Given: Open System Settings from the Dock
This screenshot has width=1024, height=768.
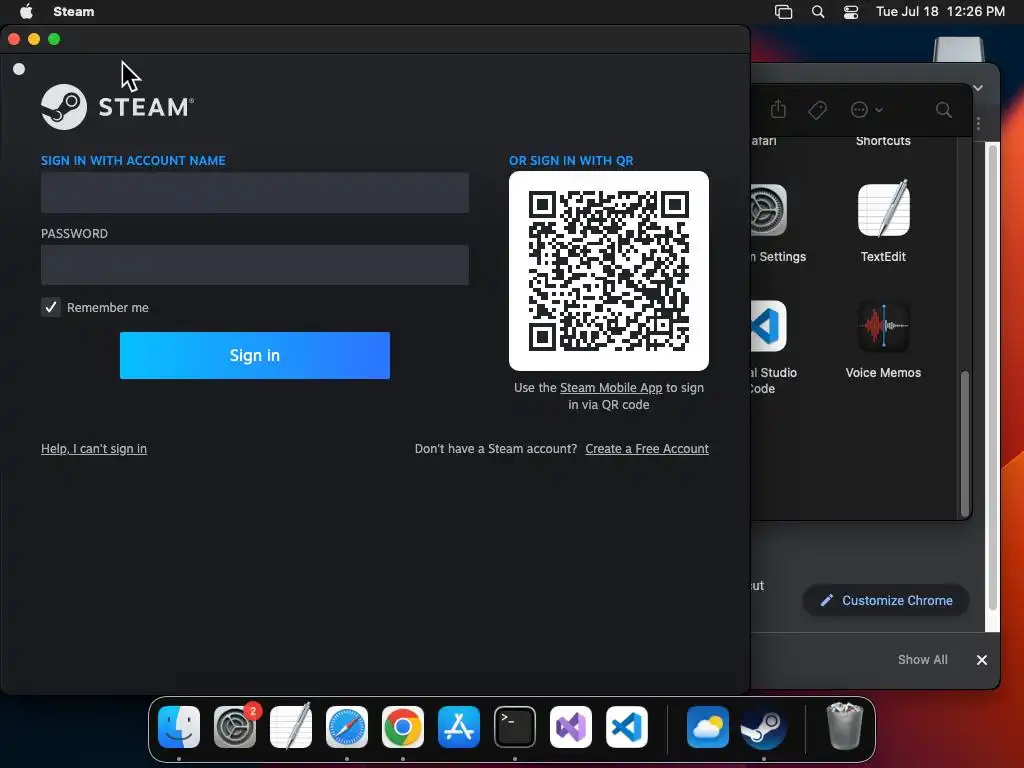Looking at the screenshot, I should coord(235,727).
